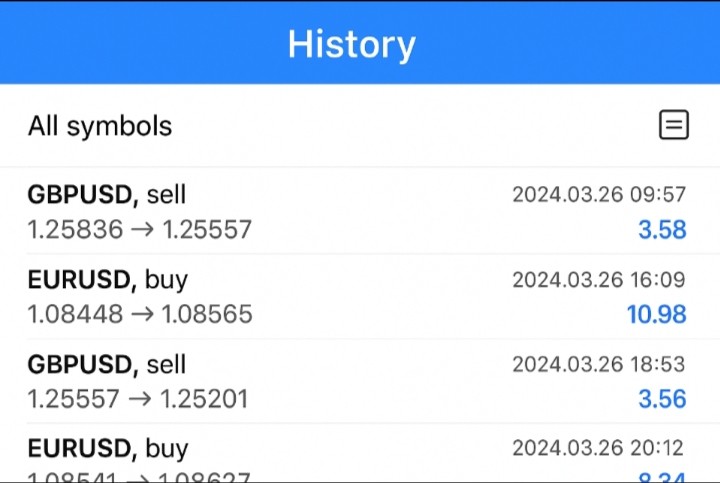Open the GBPUSD sell trade from 18:53
The image size is (720, 483).
coord(106,364)
